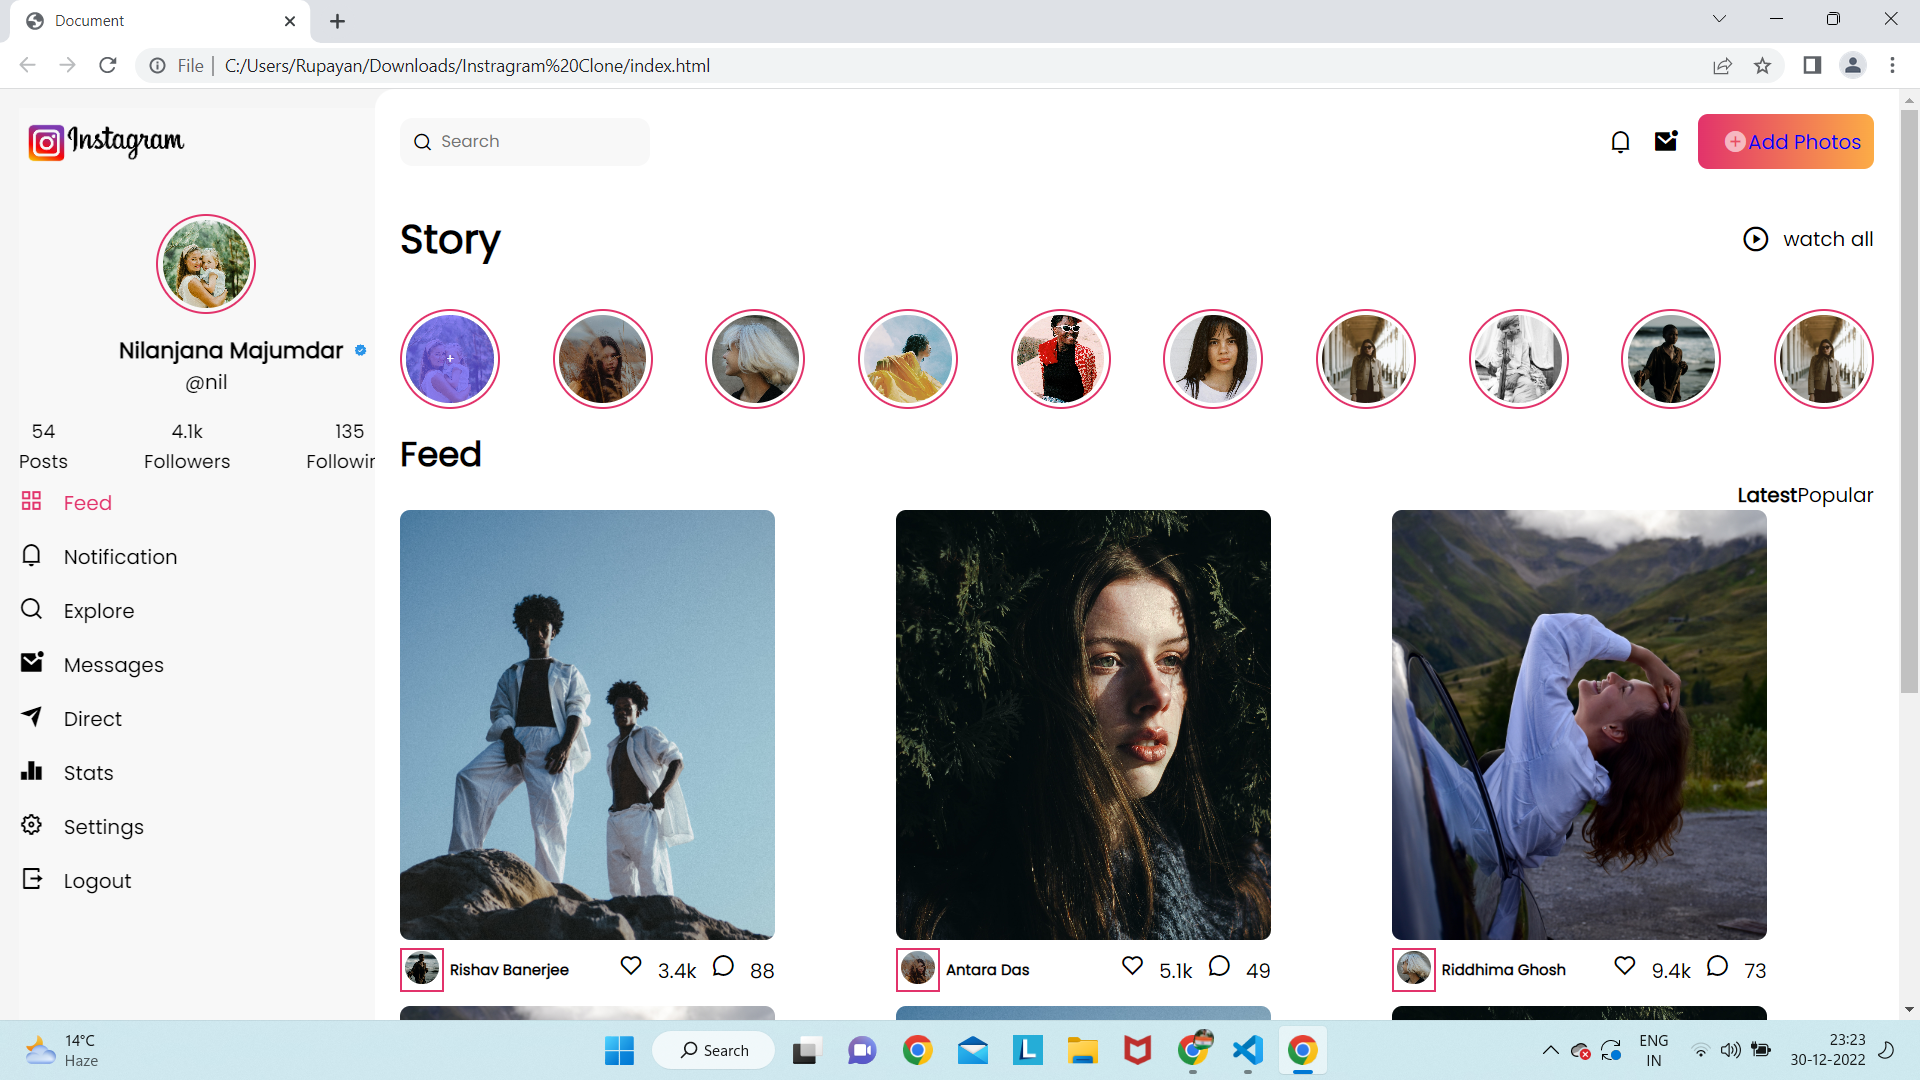Open Chrome from the Windows taskbar
Screen dimensions: 1920x1080
918,1050
